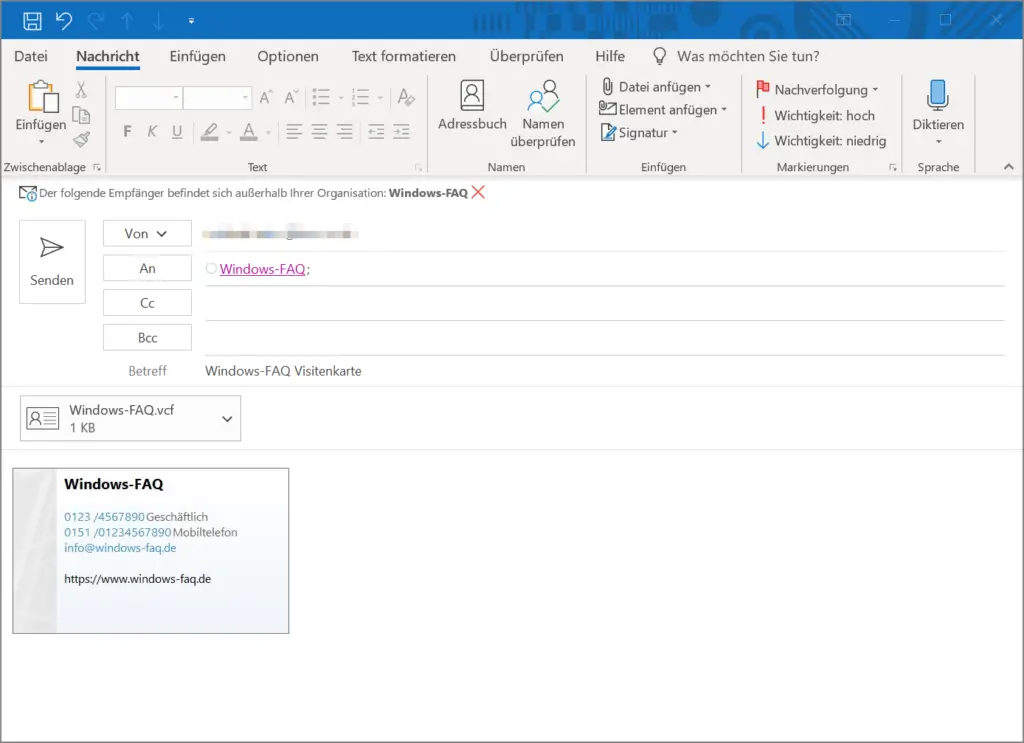Click the Windows-FAQ recipient link
The height and width of the screenshot is (743, 1024).
pos(262,269)
